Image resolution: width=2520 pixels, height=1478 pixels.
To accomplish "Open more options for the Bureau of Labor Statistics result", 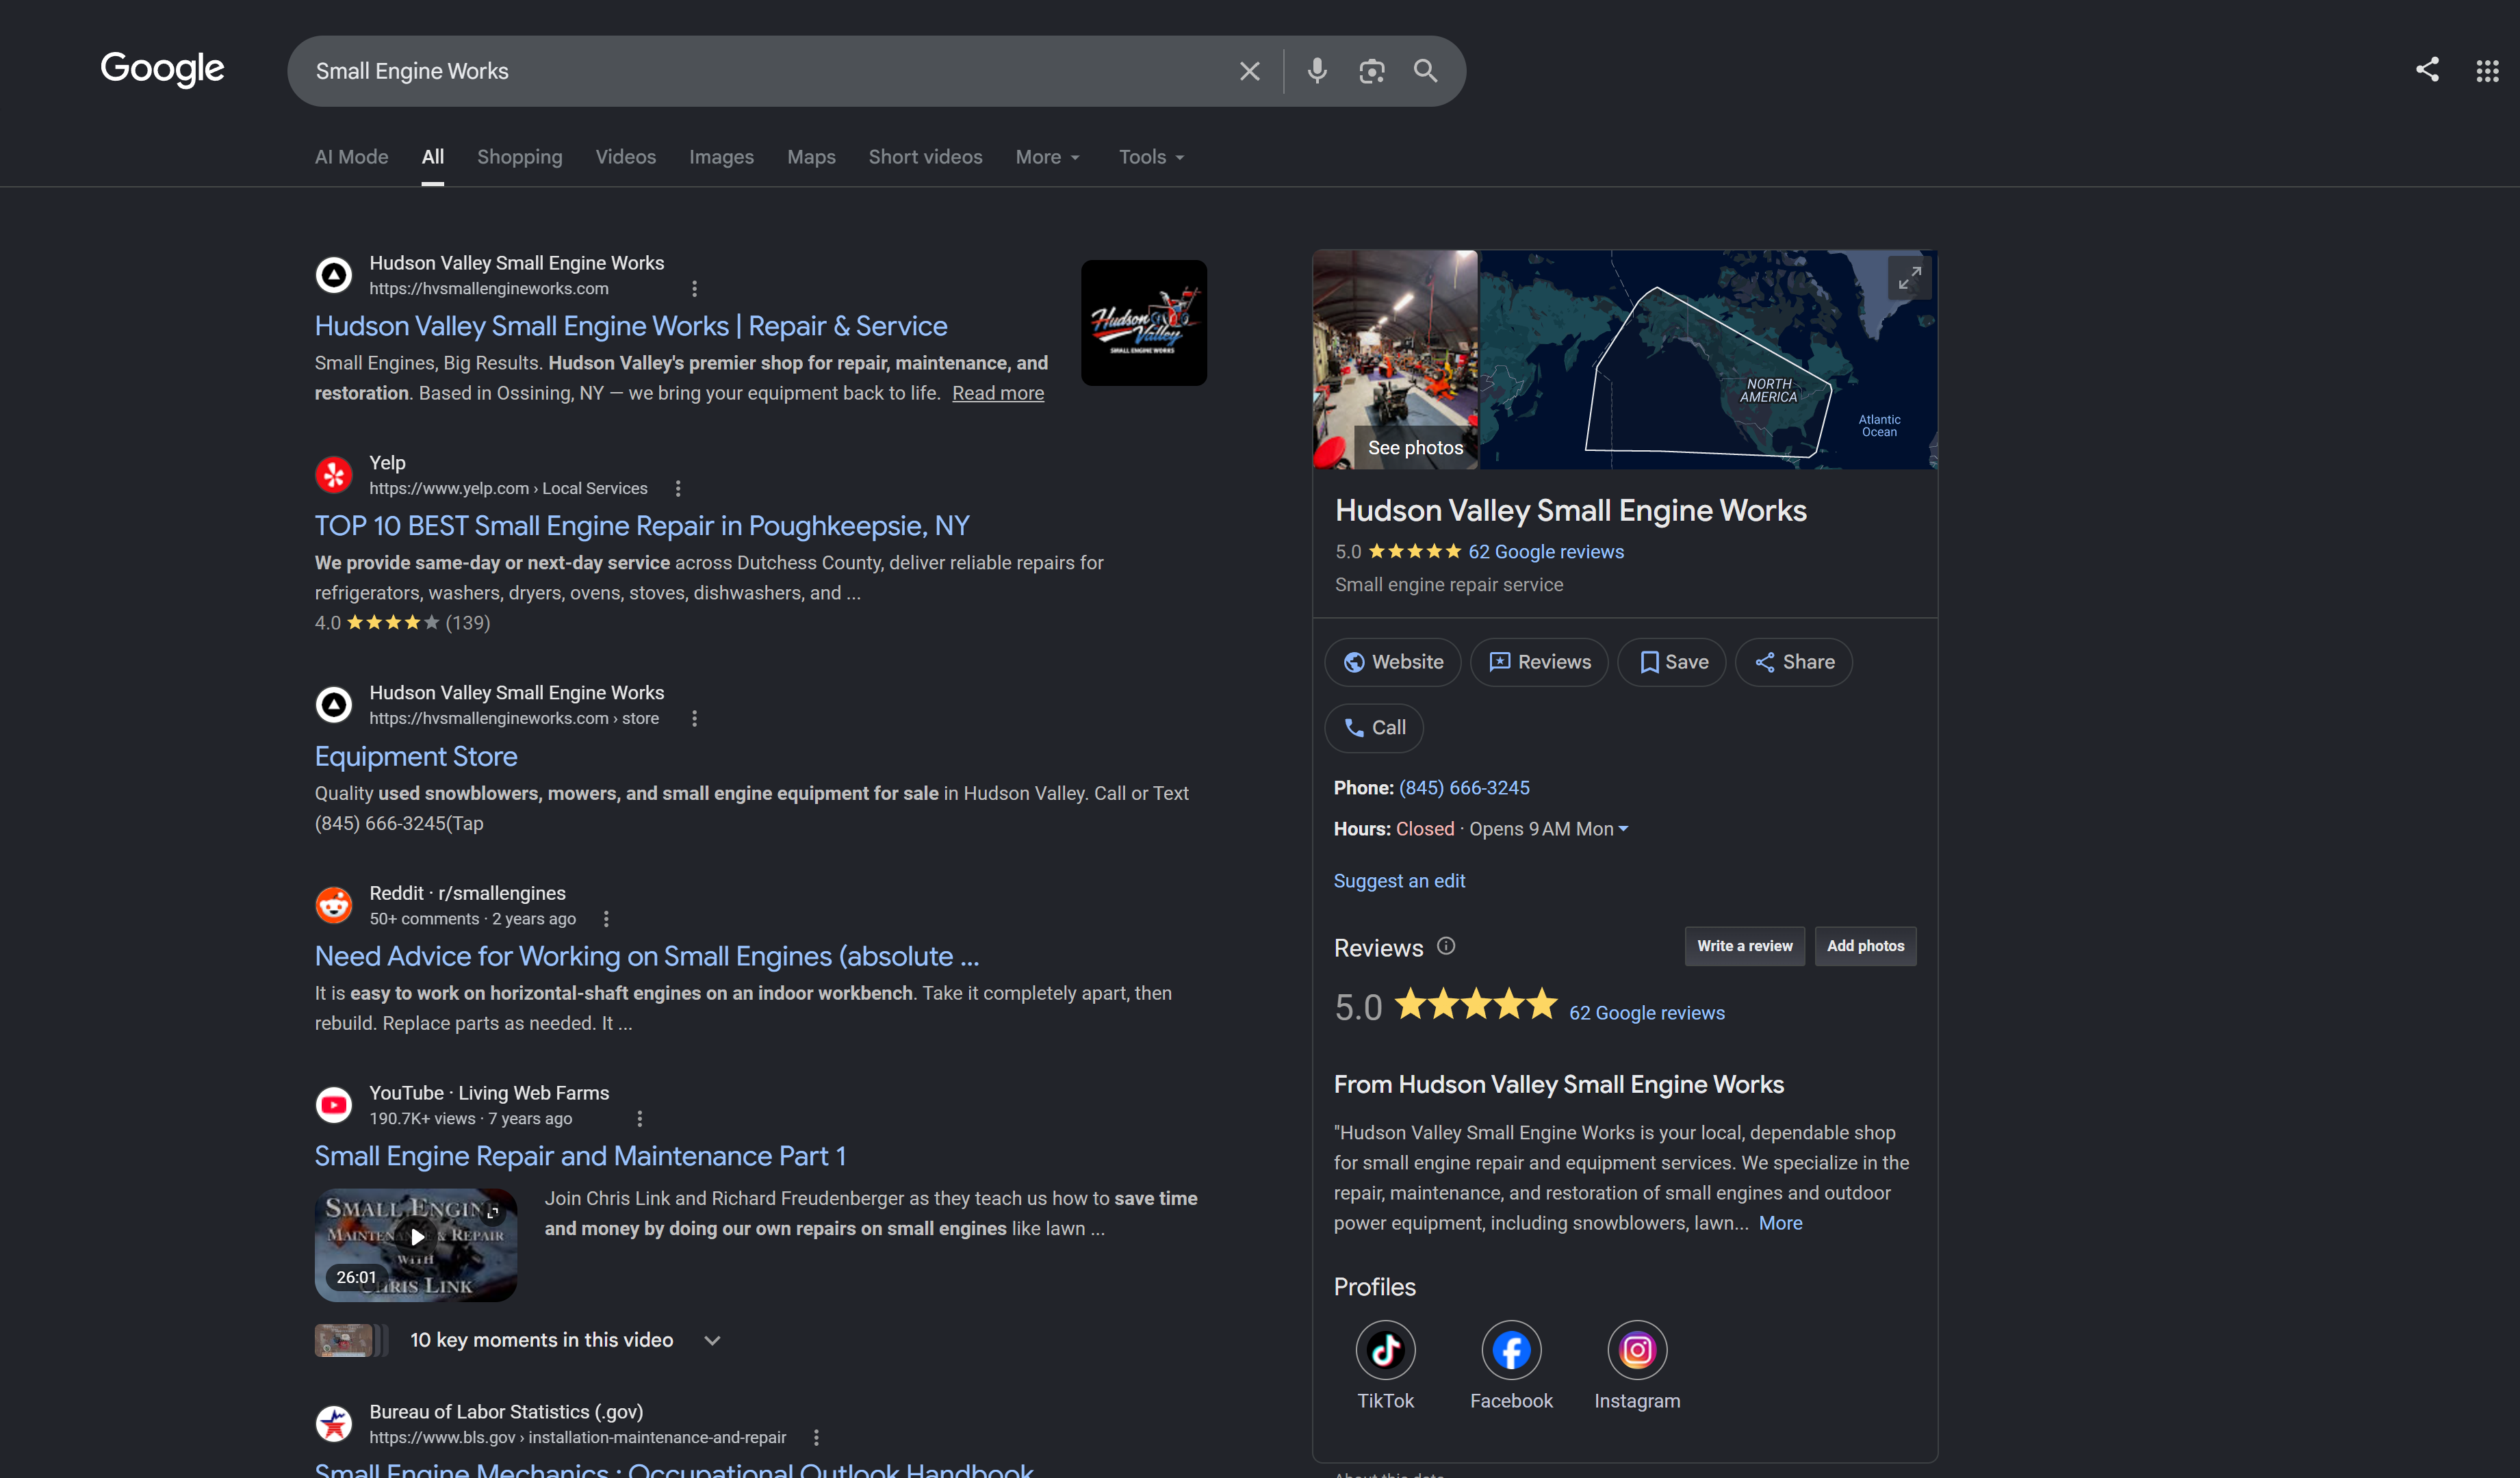I will pos(816,1438).
